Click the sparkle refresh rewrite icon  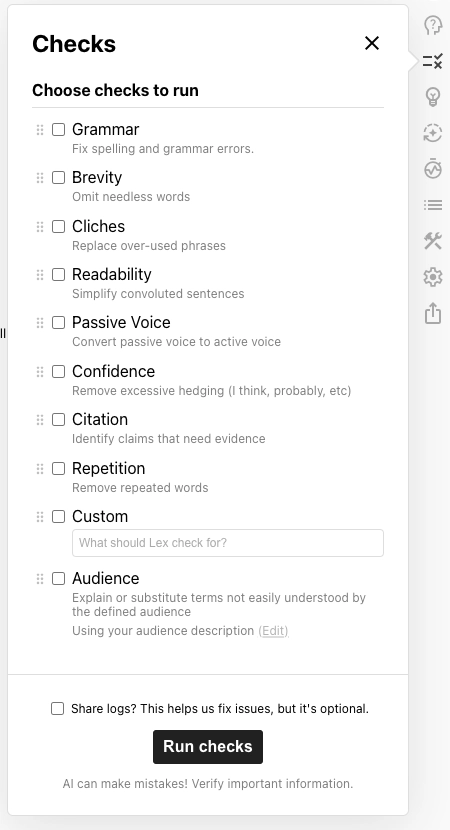point(433,133)
